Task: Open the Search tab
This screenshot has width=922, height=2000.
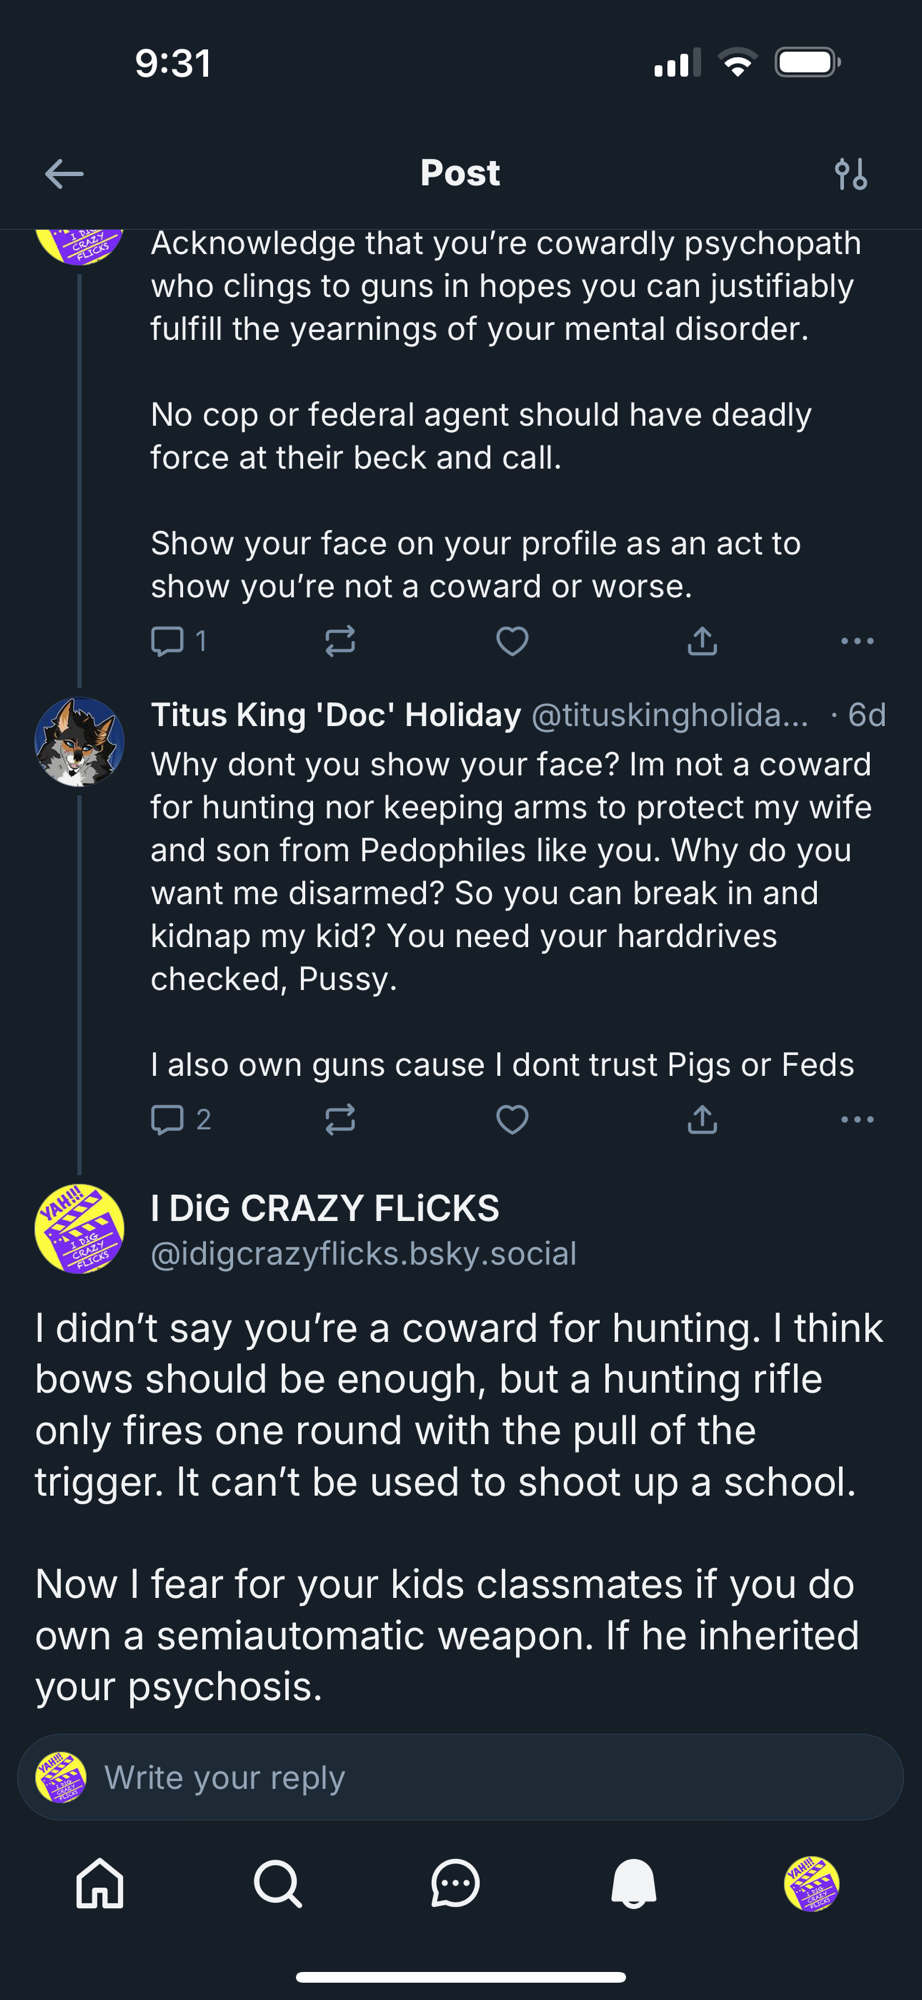Action: (x=277, y=1884)
